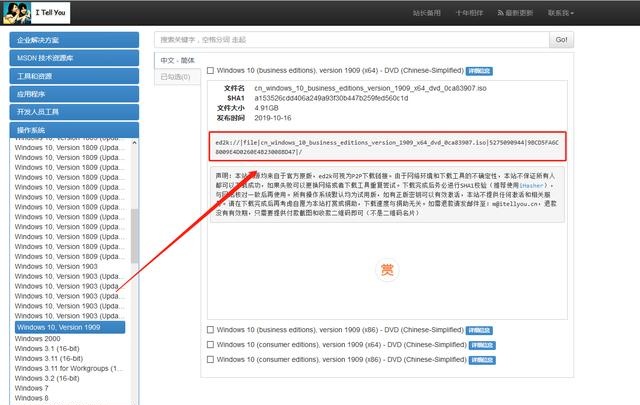
Task: Click the ed2k download link text
Action: [x=387, y=147]
